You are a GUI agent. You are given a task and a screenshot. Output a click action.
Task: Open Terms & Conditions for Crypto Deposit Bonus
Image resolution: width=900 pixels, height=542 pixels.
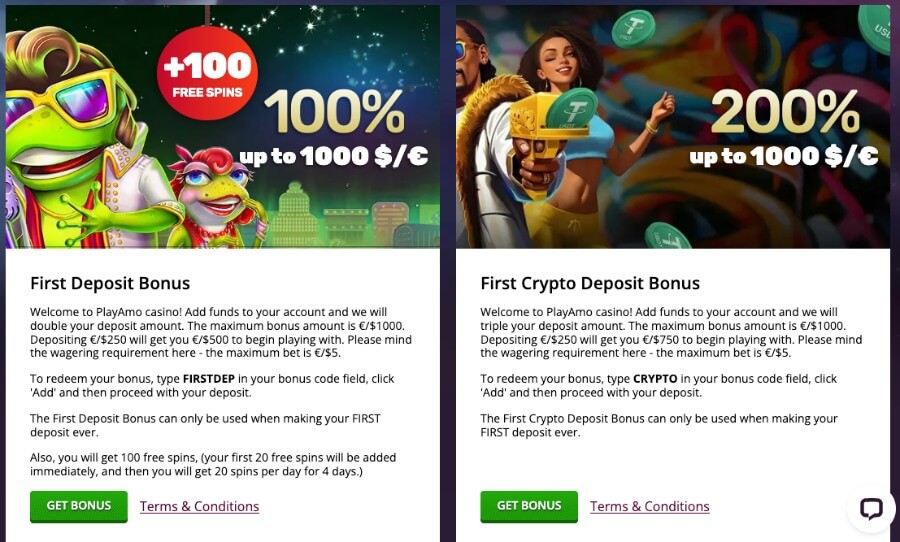tap(650, 506)
